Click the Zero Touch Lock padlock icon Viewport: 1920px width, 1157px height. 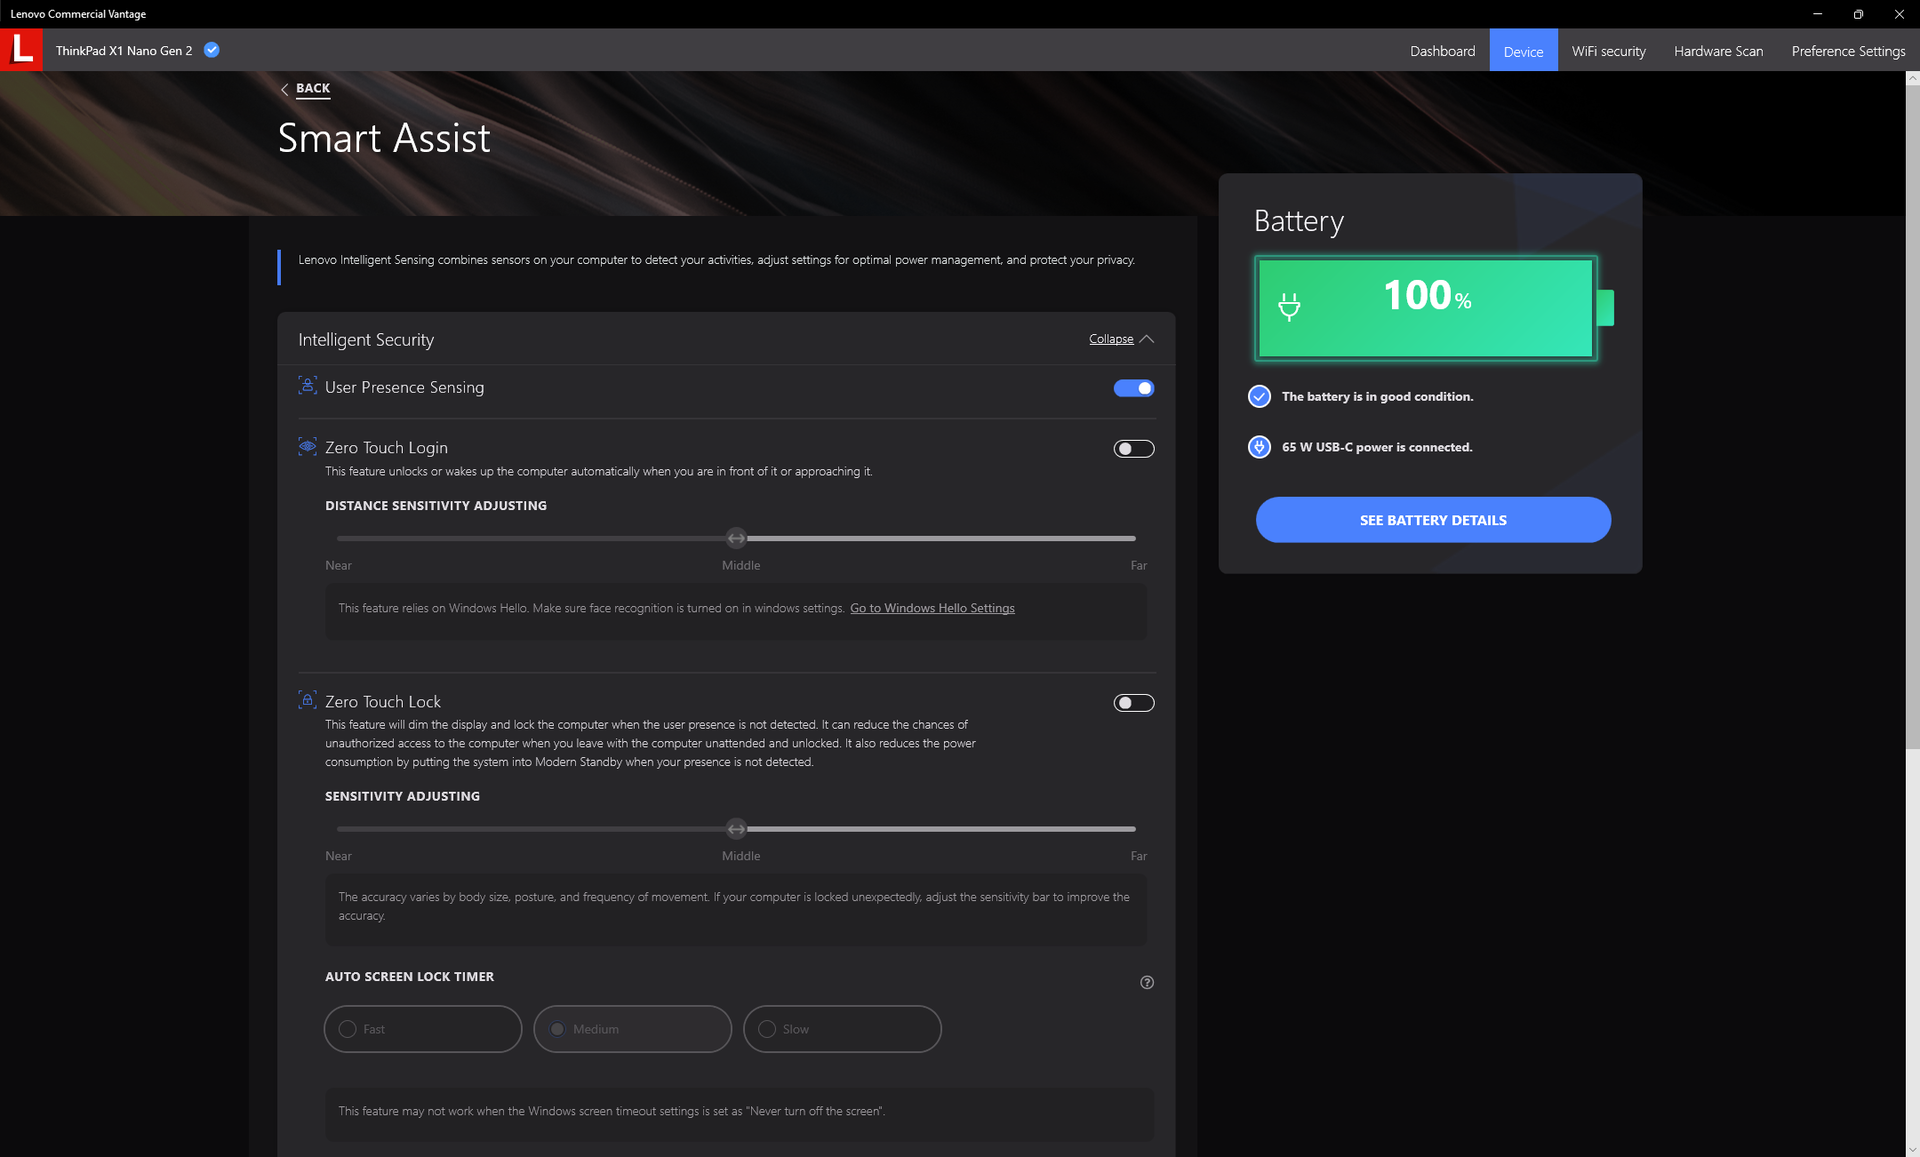[x=307, y=700]
